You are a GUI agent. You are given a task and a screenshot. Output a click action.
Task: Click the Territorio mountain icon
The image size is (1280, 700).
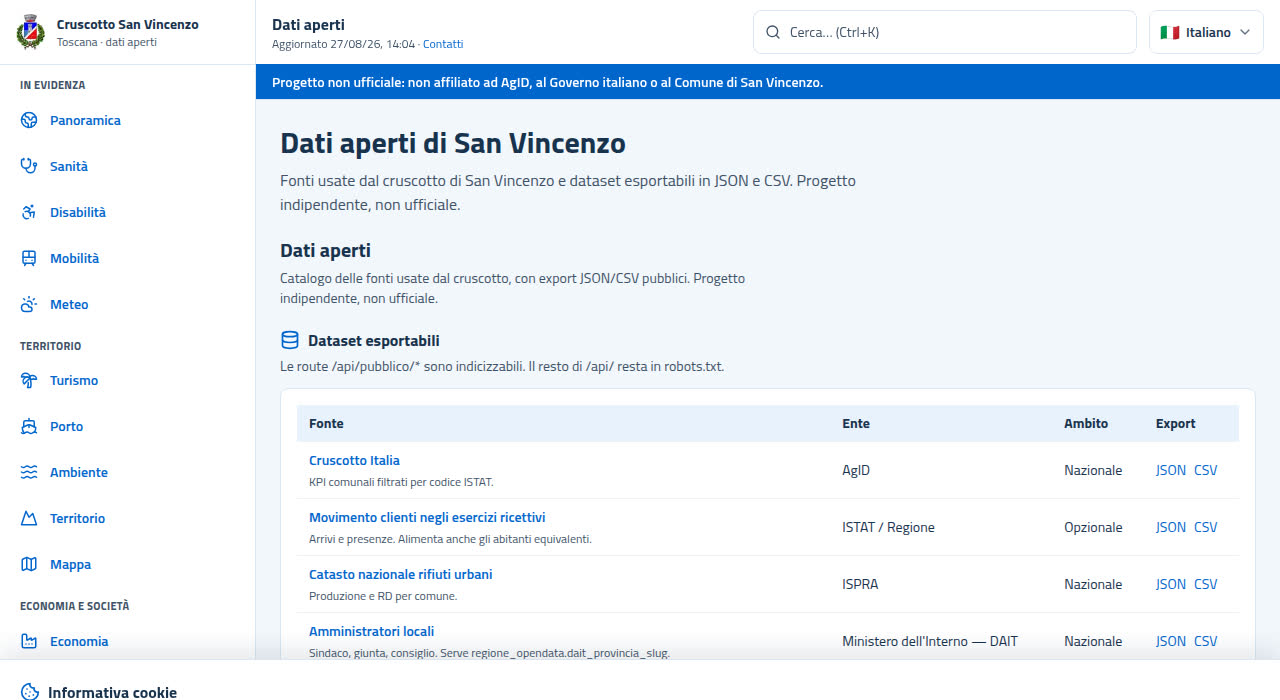[x=29, y=518]
